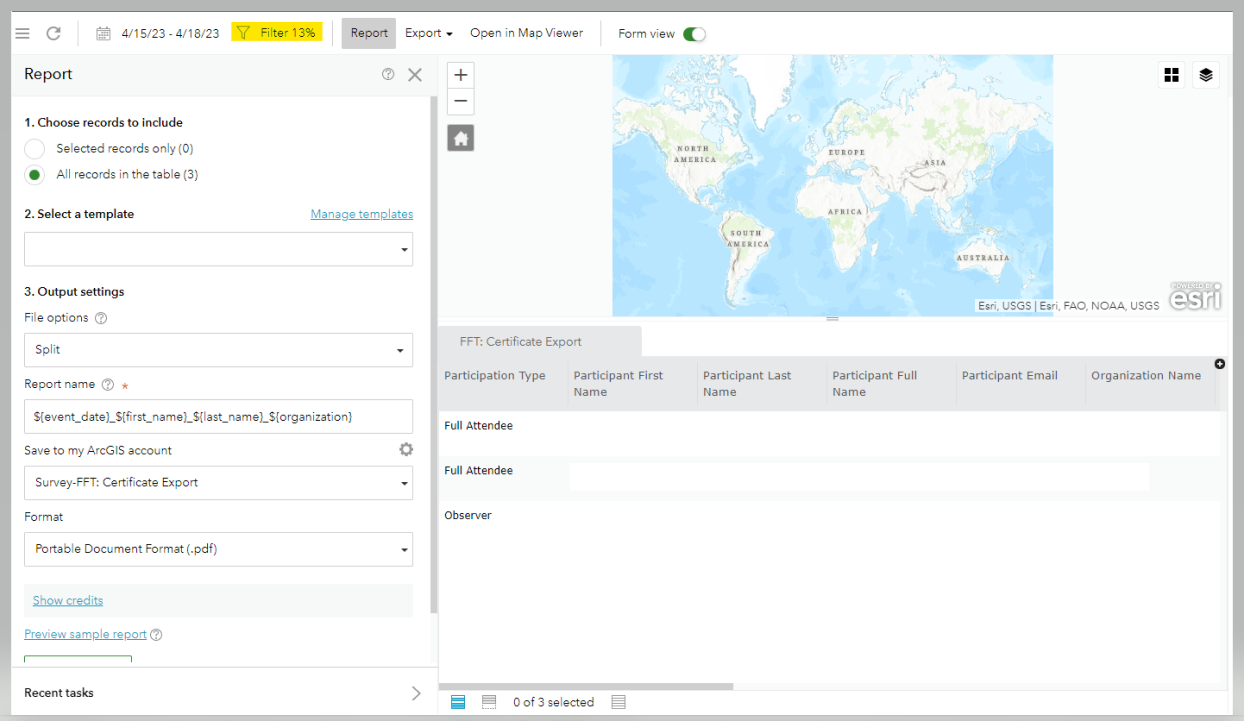Open the basemap gallery grid icon

[1171, 75]
